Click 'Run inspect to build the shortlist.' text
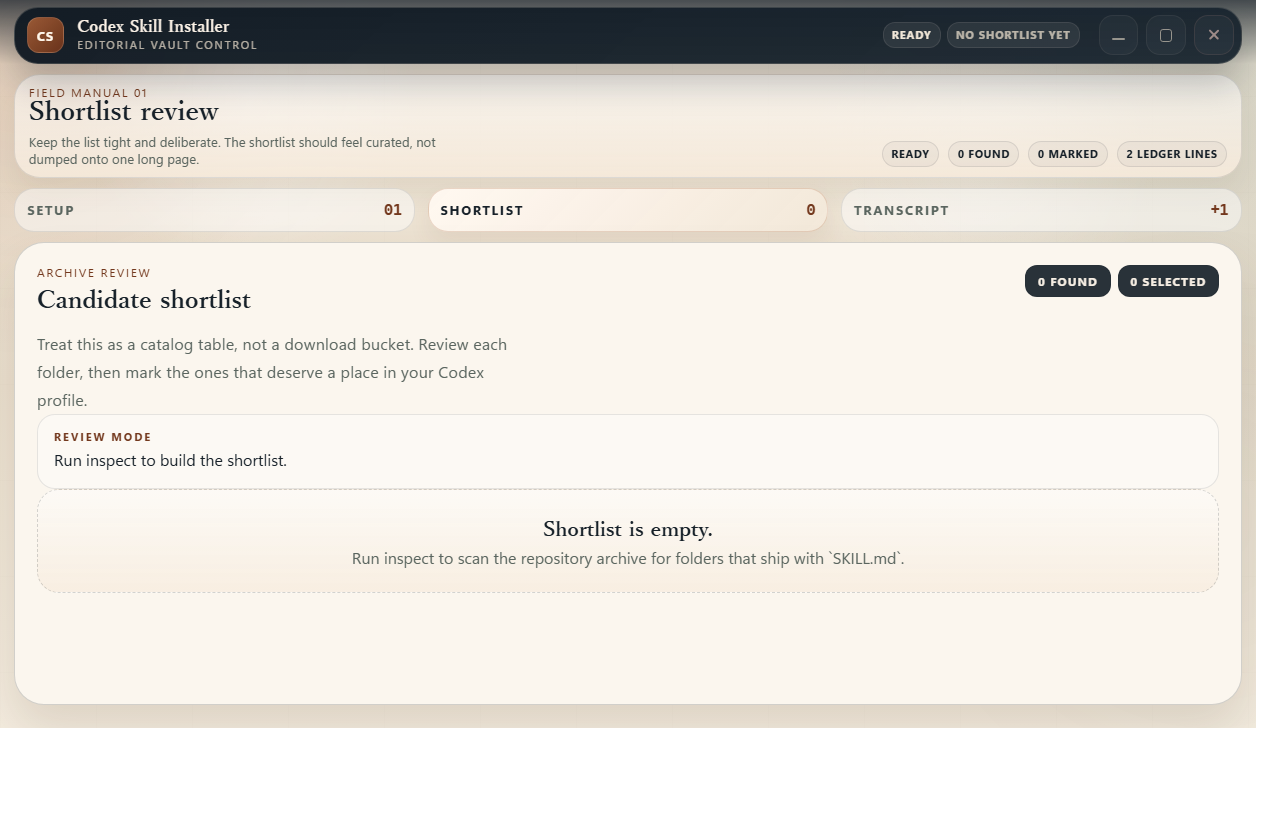This screenshot has width=1280, height=820. pos(170,461)
